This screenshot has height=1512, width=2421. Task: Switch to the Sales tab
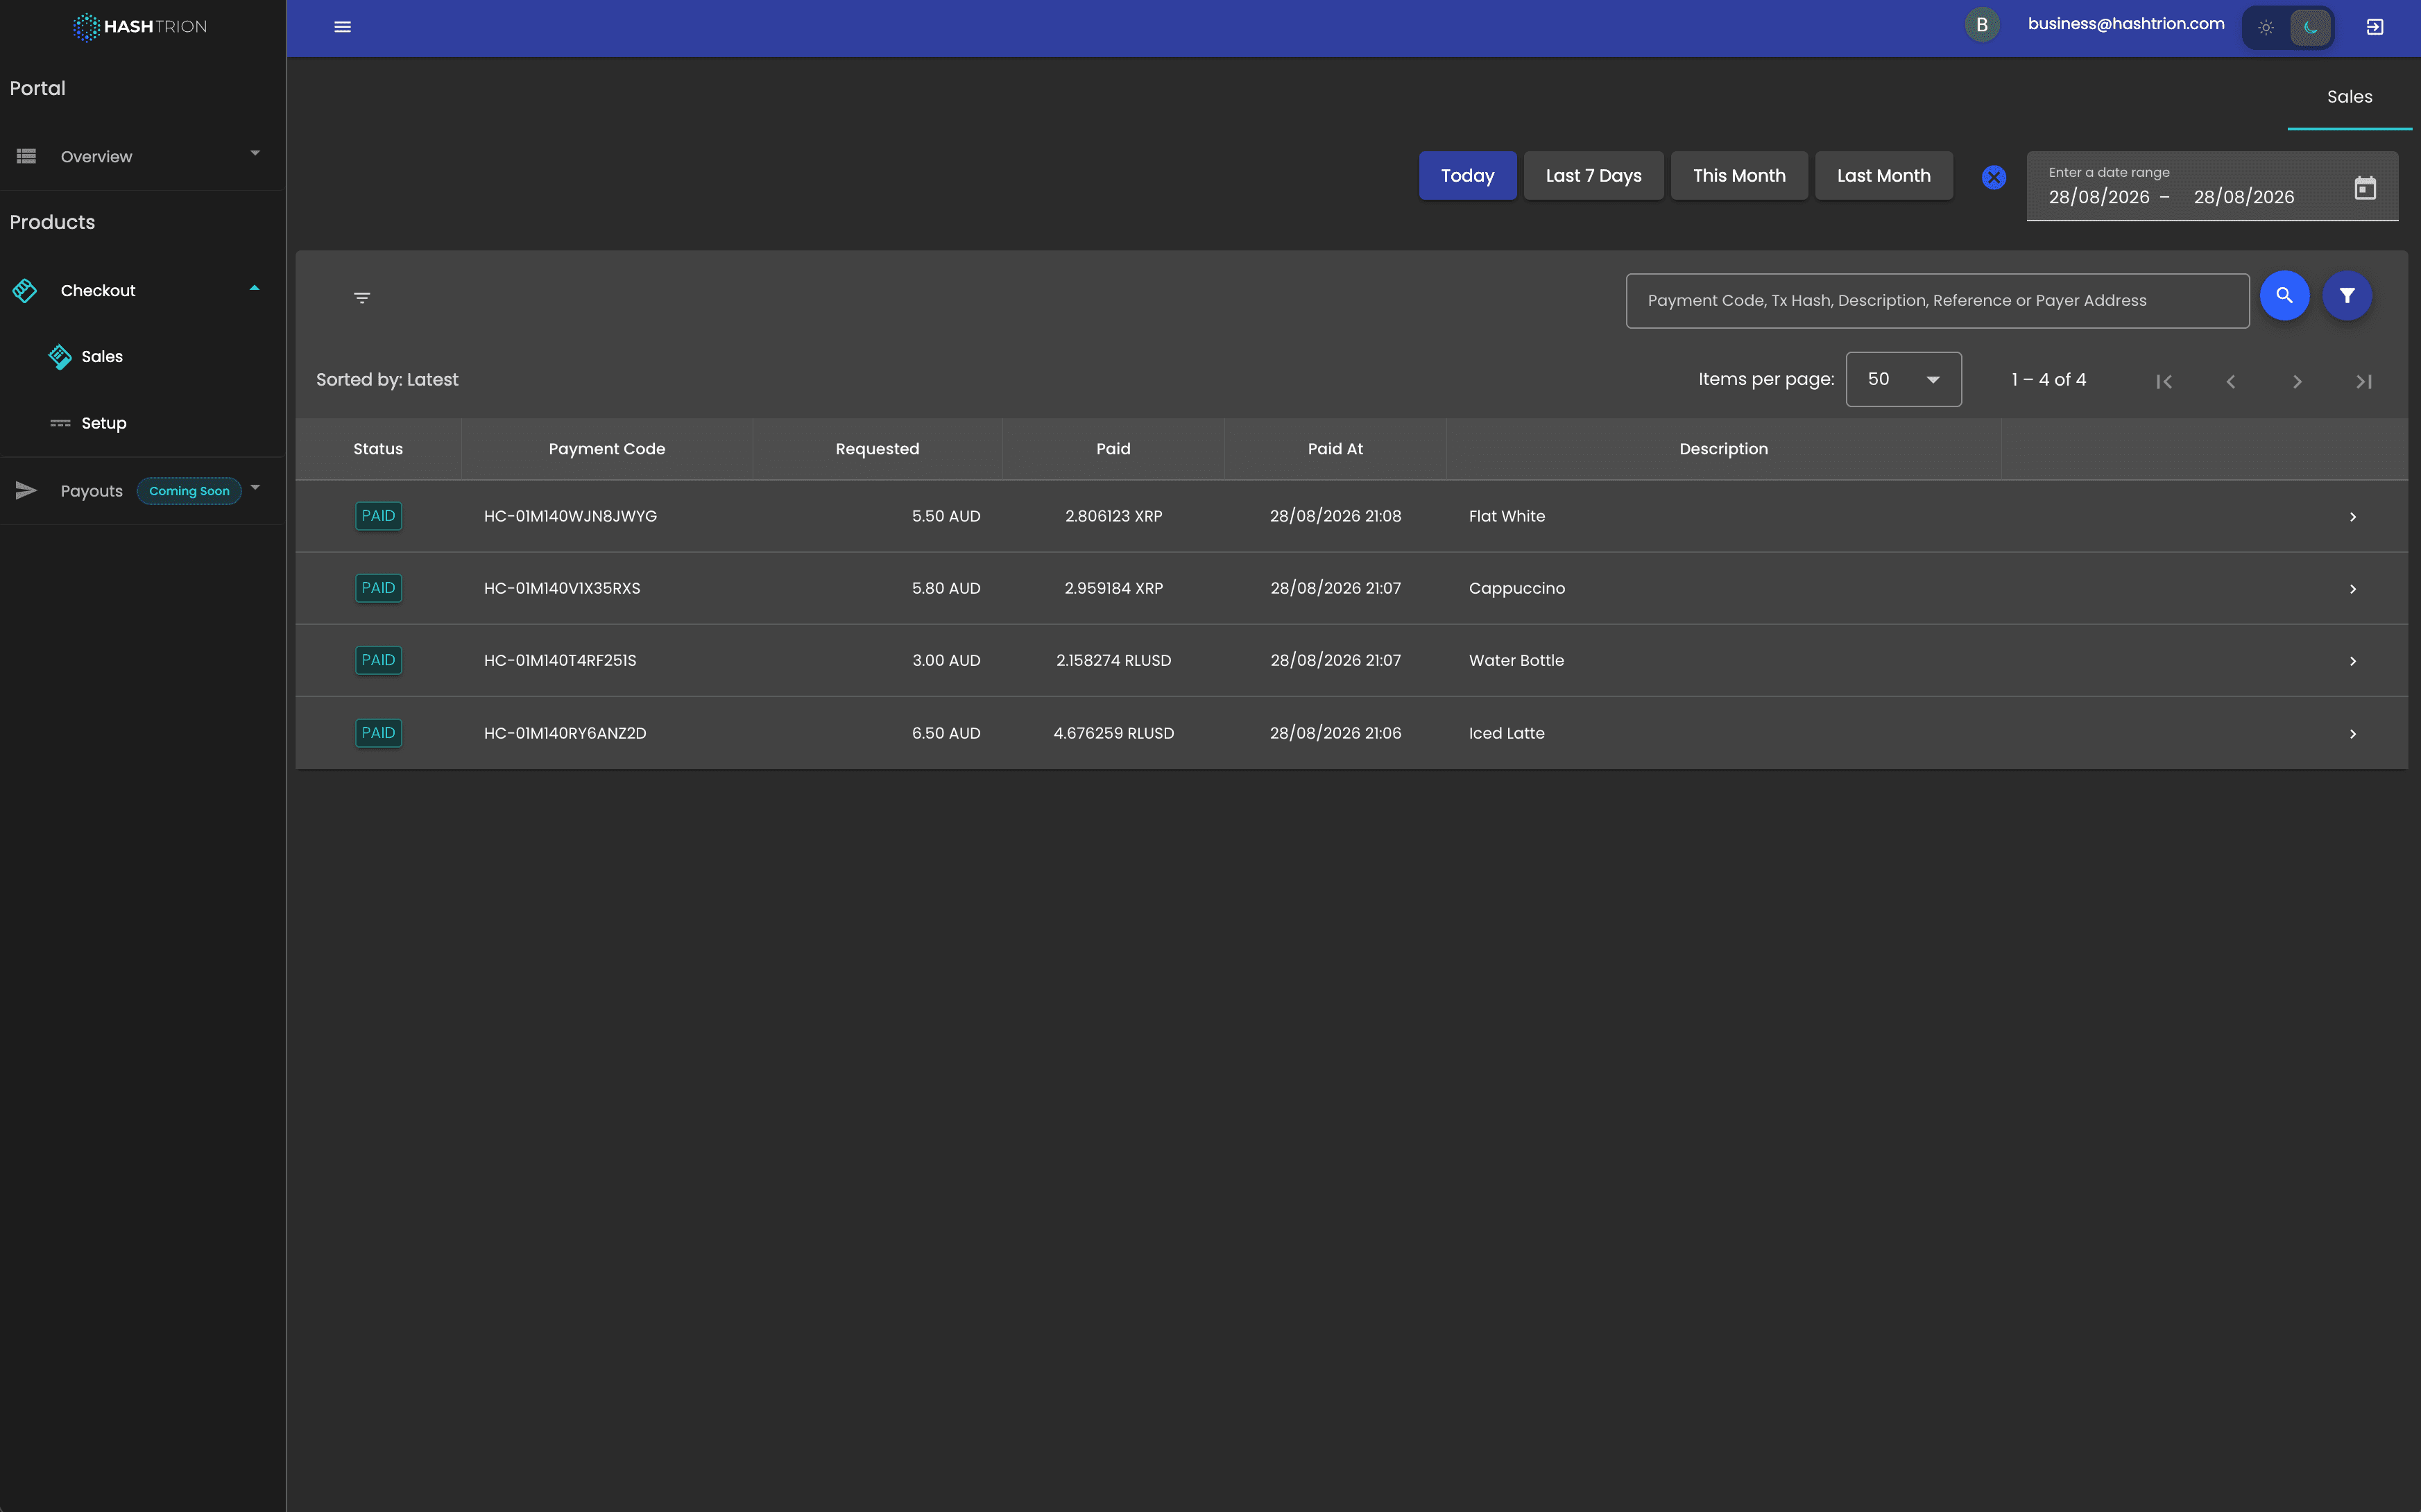(2349, 97)
